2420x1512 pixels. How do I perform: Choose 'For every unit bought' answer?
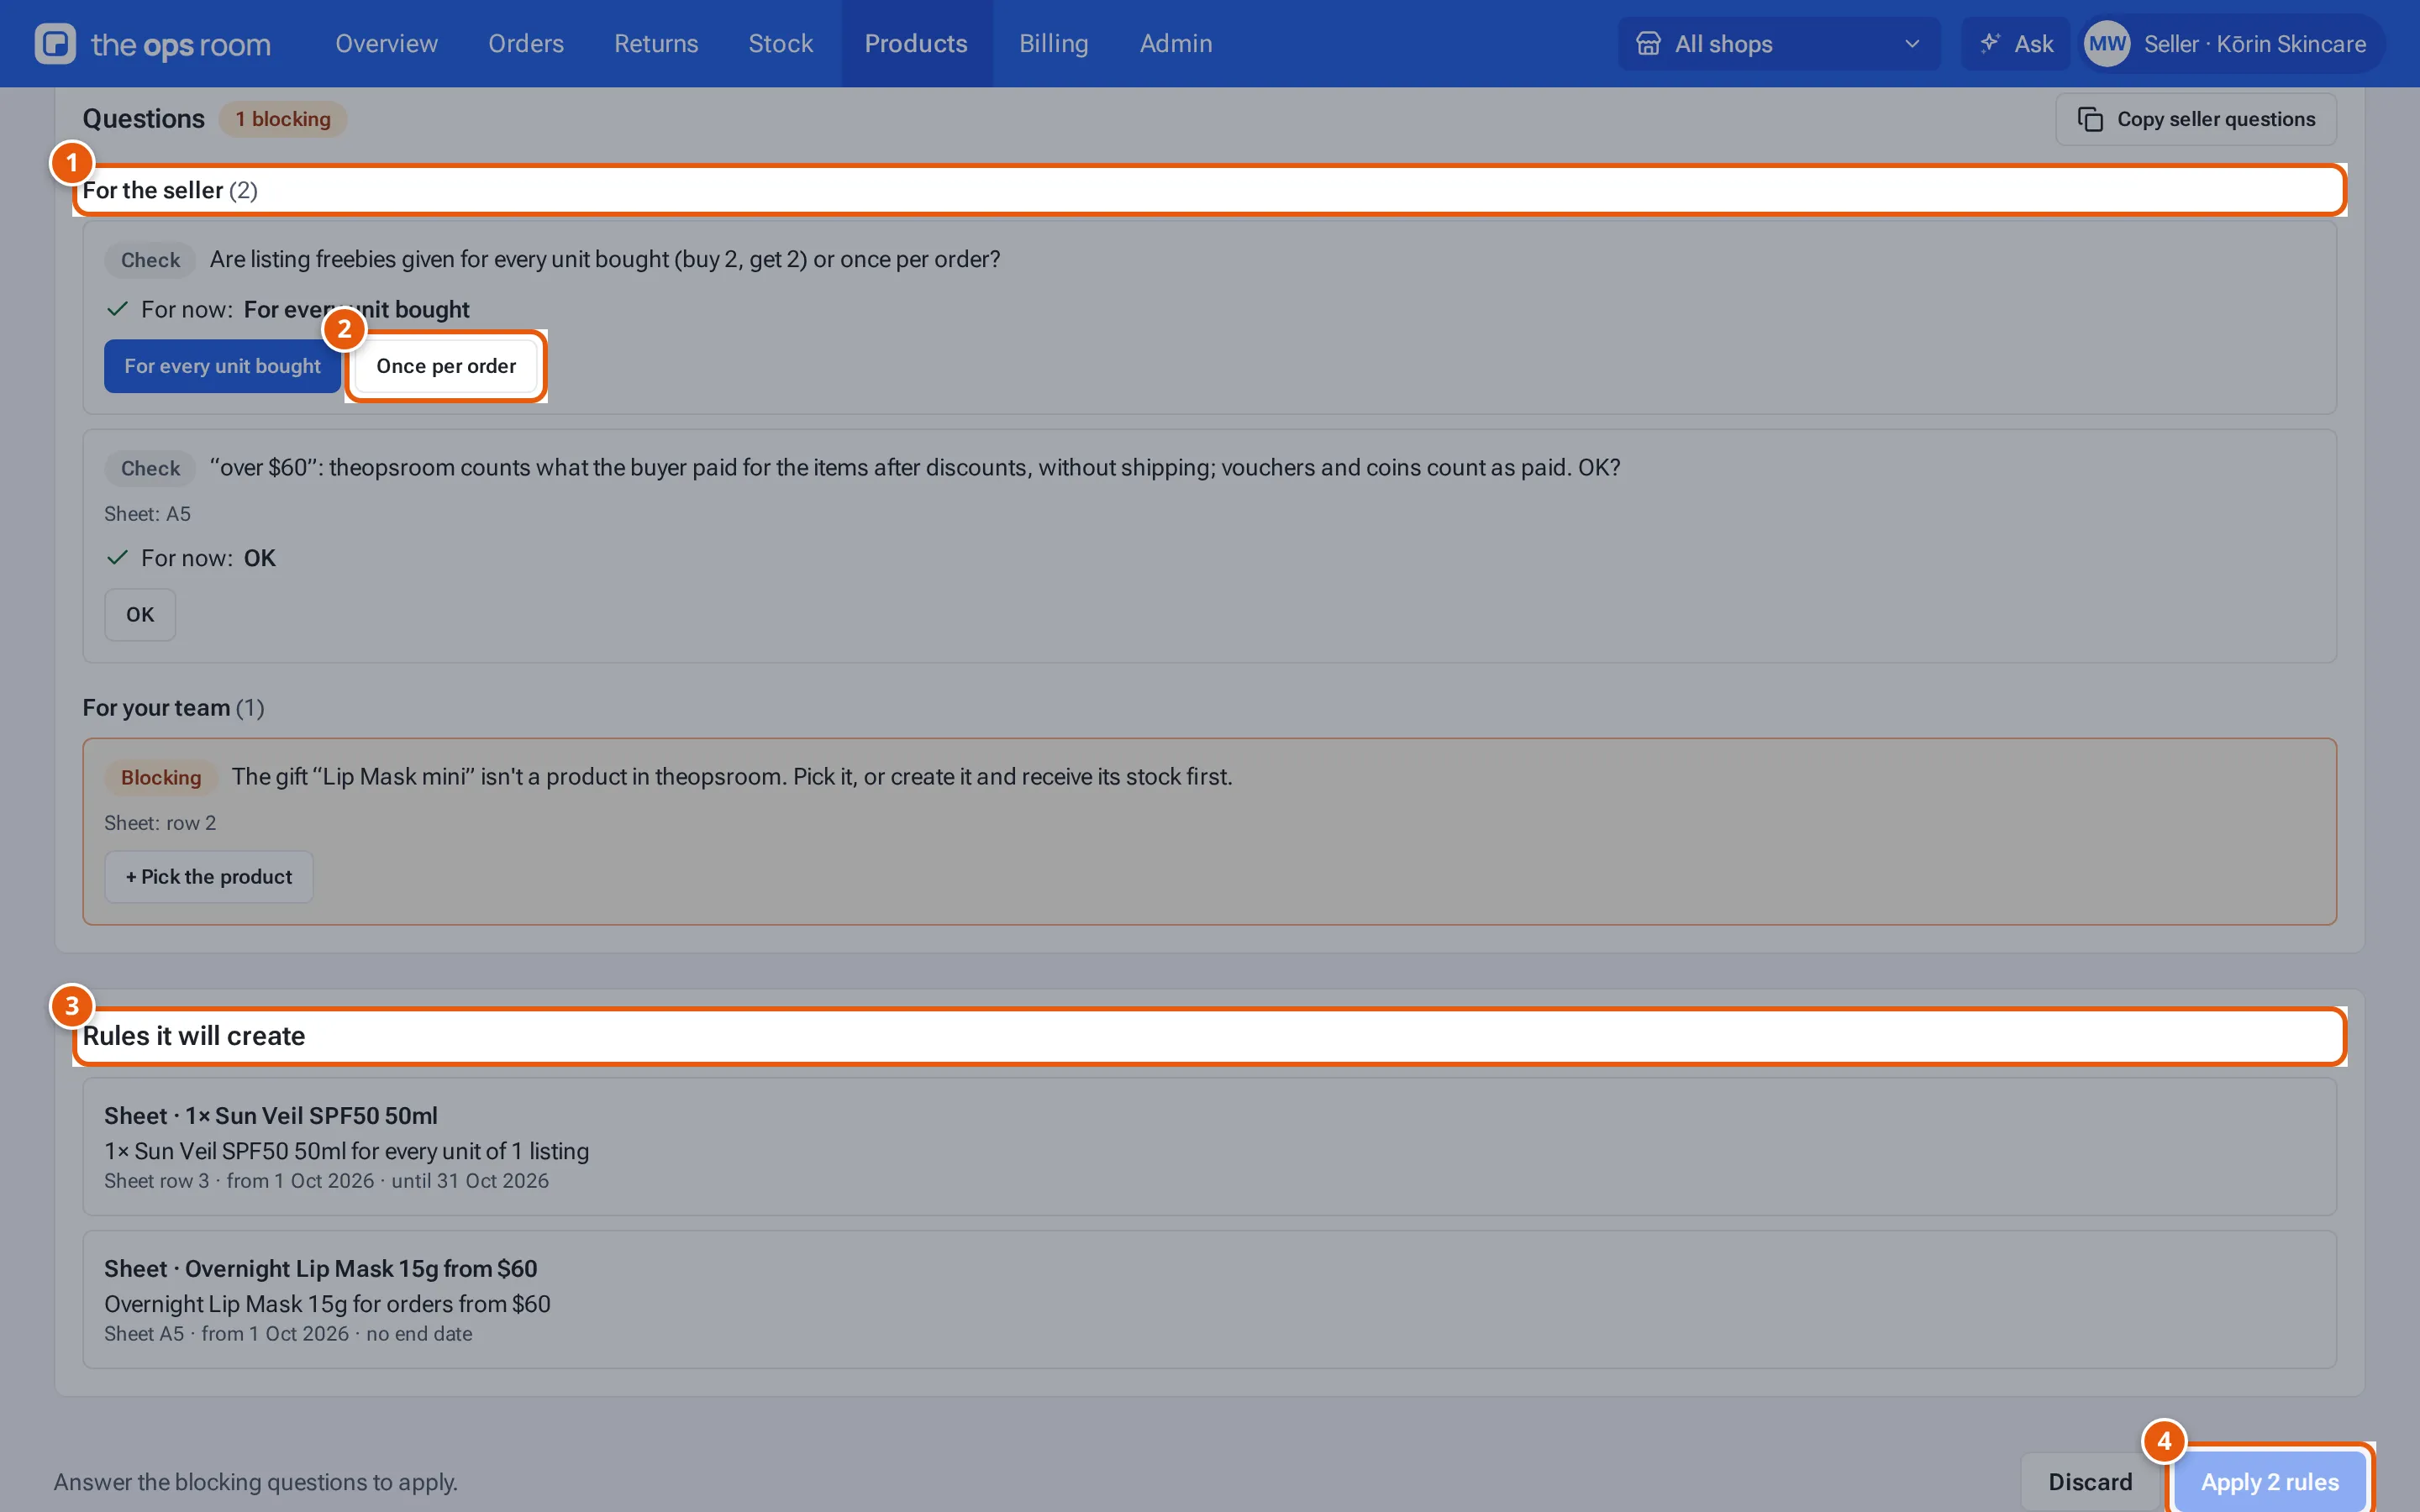(223, 366)
